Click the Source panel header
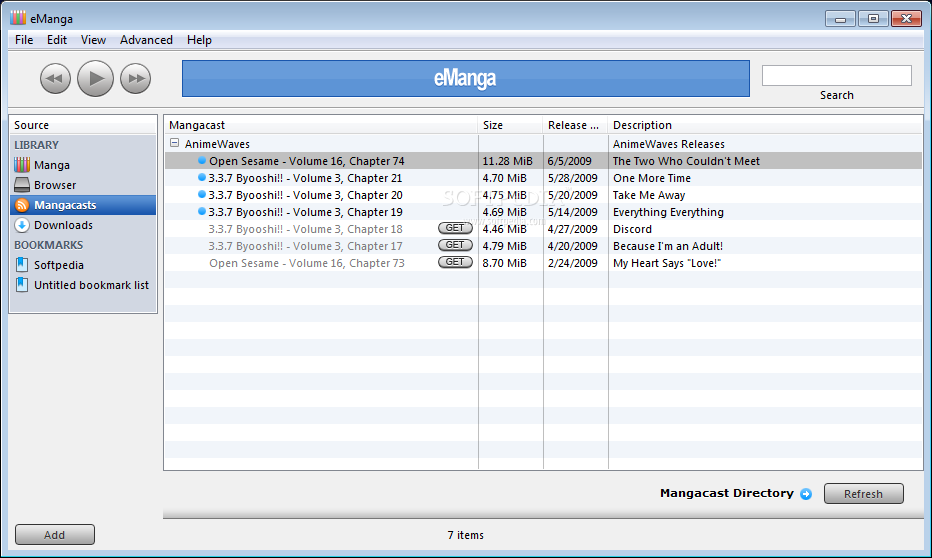932x558 pixels. coord(83,125)
